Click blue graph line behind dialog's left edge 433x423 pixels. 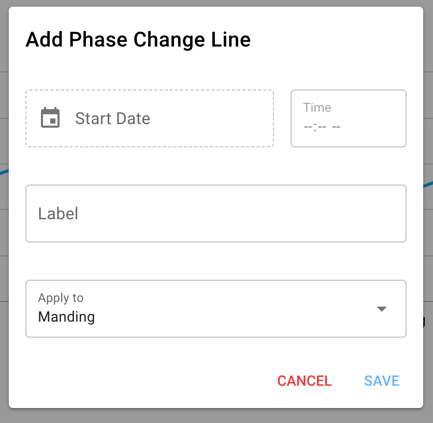(4, 172)
